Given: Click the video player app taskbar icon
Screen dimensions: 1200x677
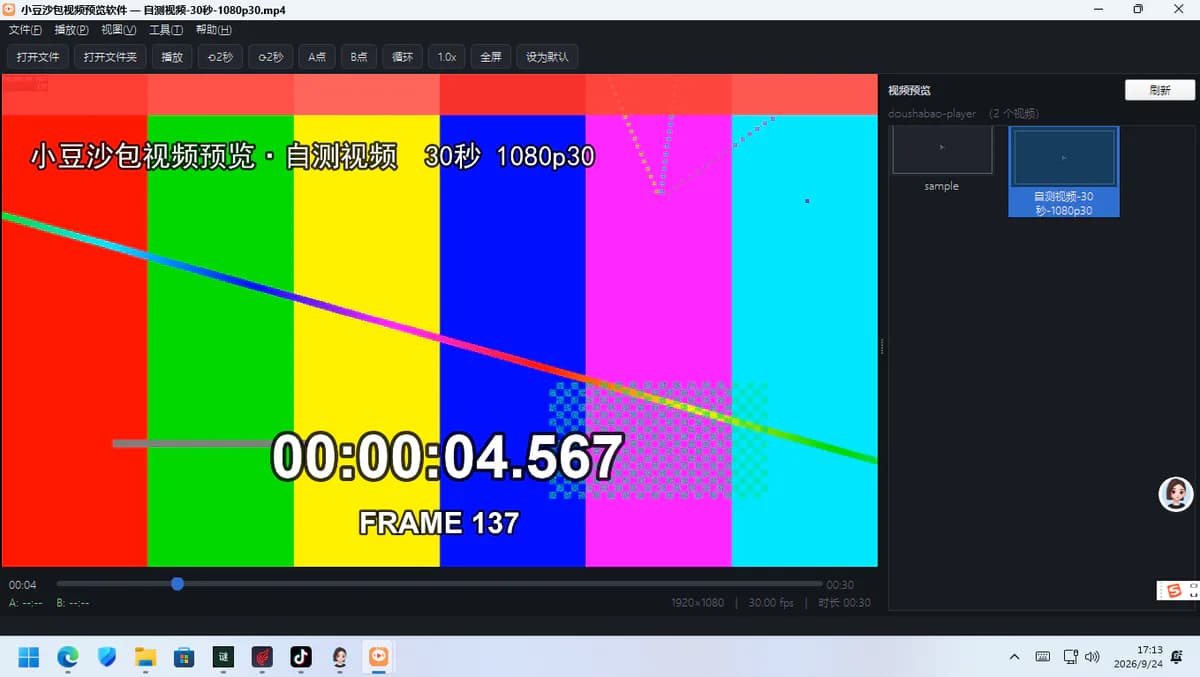Looking at the screenshot, I should [378, 657].
